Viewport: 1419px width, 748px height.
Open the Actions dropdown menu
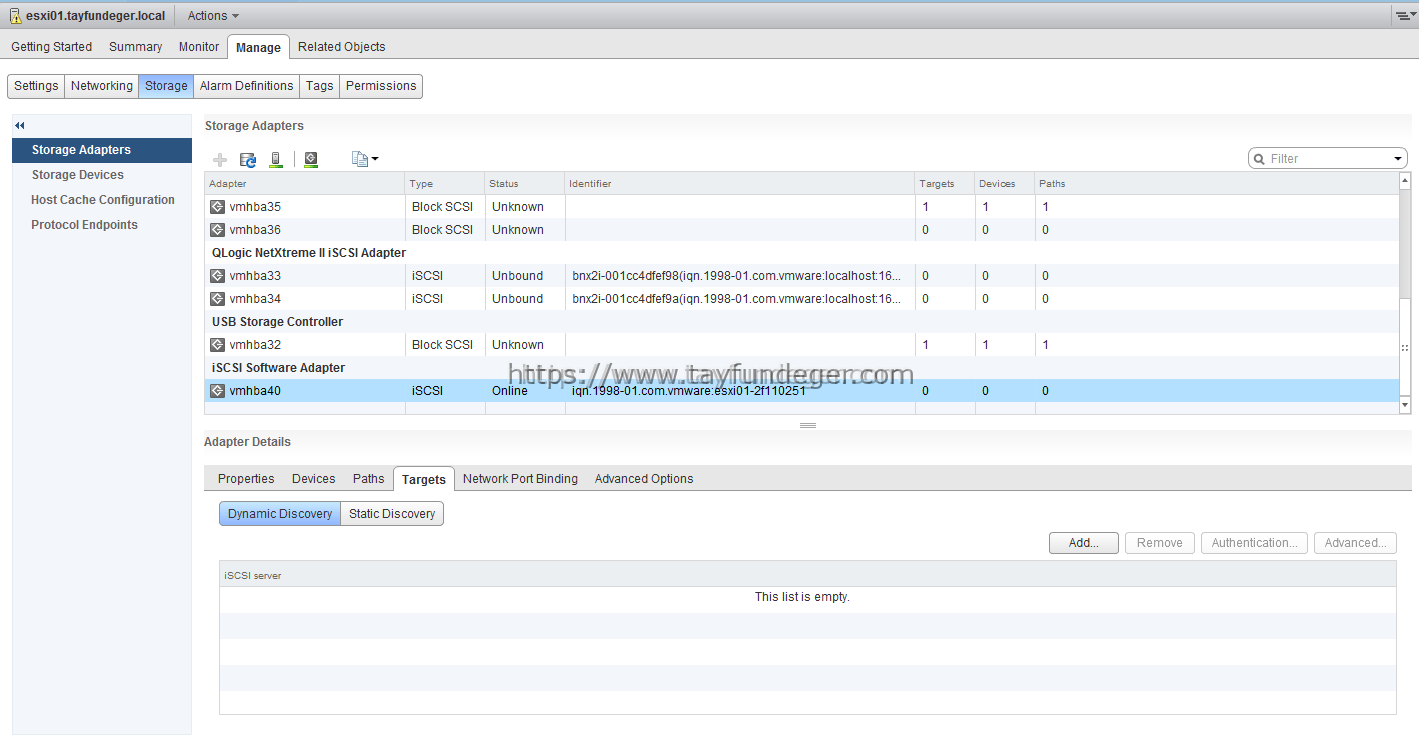(x=213, y=16)
